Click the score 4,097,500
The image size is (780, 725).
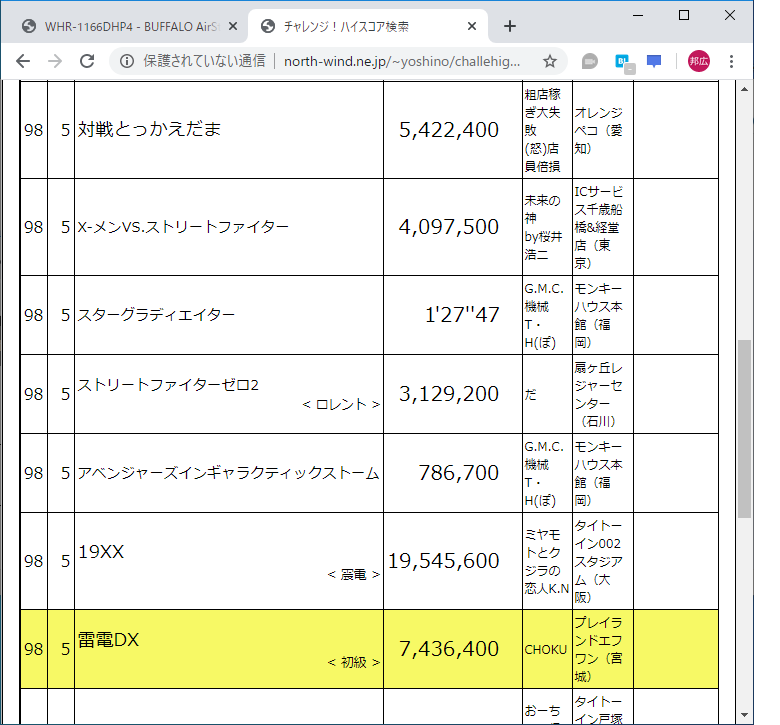click(x=449, y=227)
